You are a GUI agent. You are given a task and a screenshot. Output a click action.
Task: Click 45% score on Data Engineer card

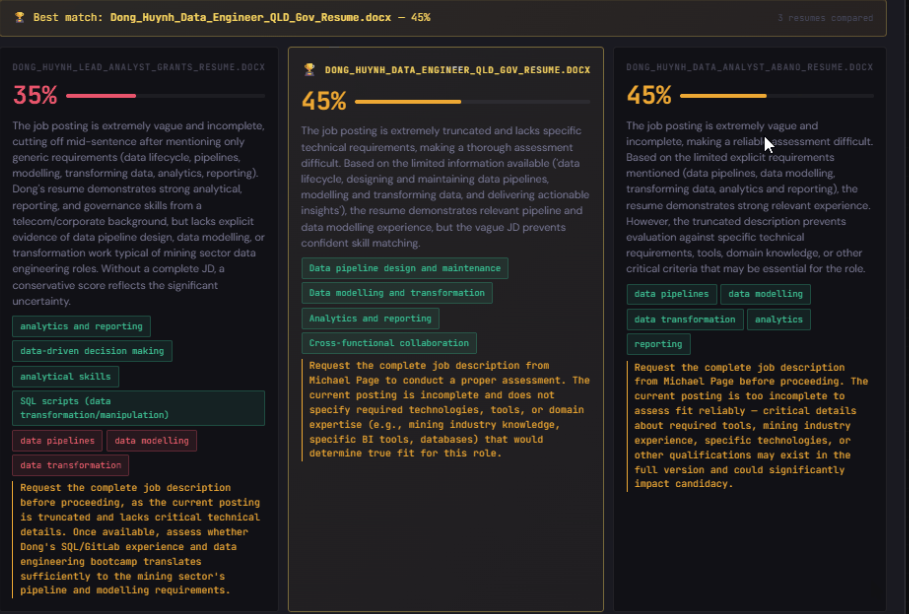323,101
